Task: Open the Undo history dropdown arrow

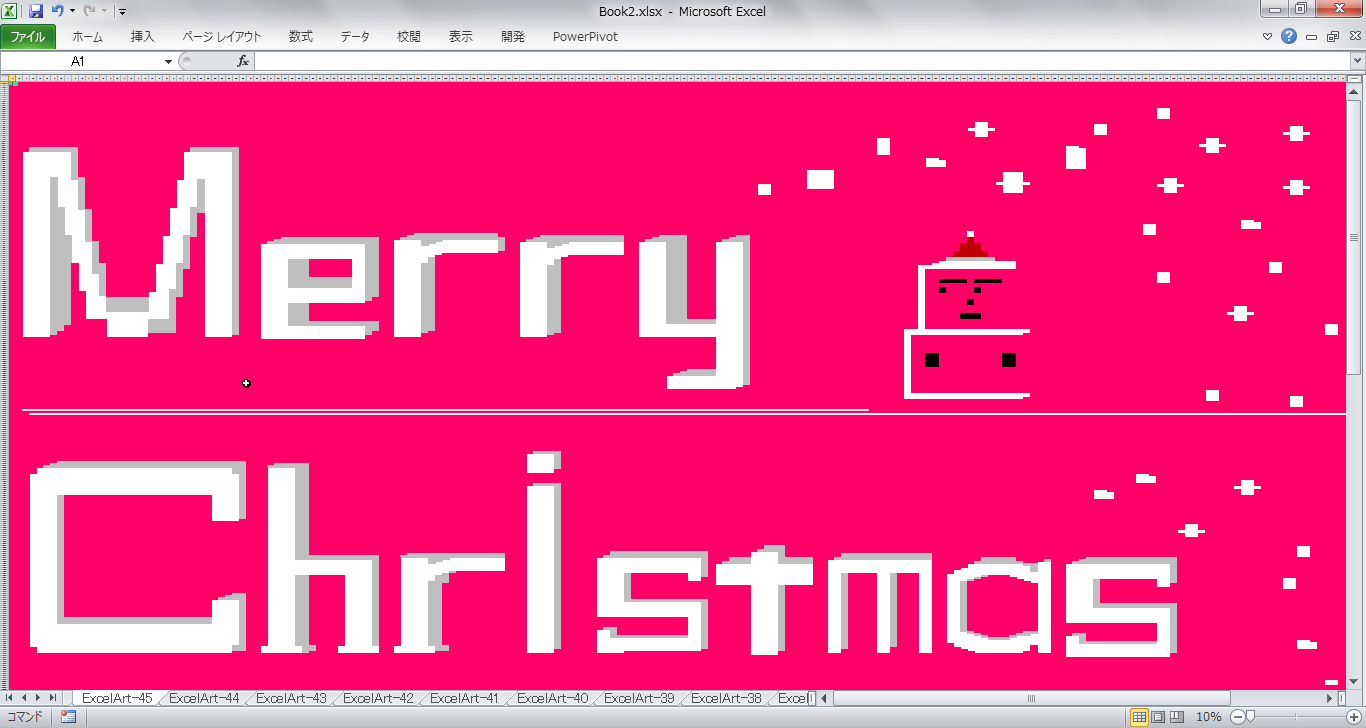Action: click(x=72, y=11)
